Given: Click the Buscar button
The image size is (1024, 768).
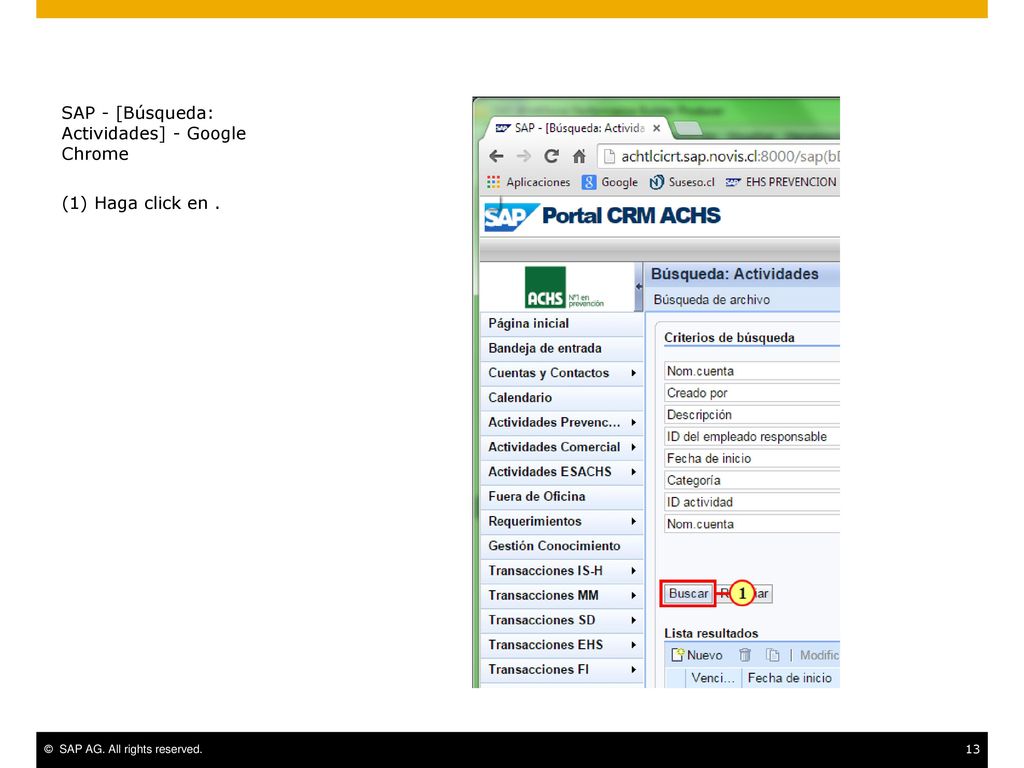Looking at the screenshot, I should pyautogui.click(x=688, y=594).
